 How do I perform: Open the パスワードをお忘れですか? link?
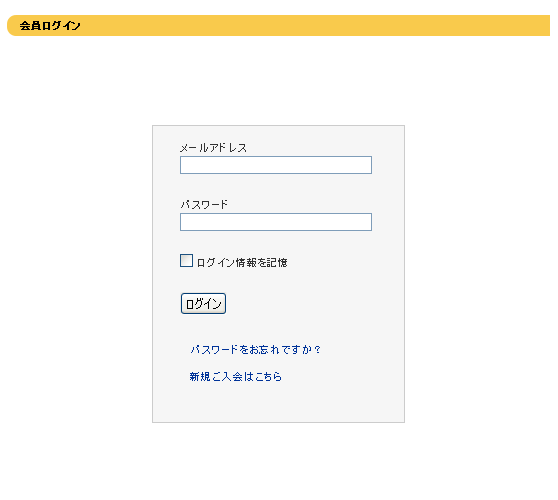pyautogui.click(x=256, y=349)
